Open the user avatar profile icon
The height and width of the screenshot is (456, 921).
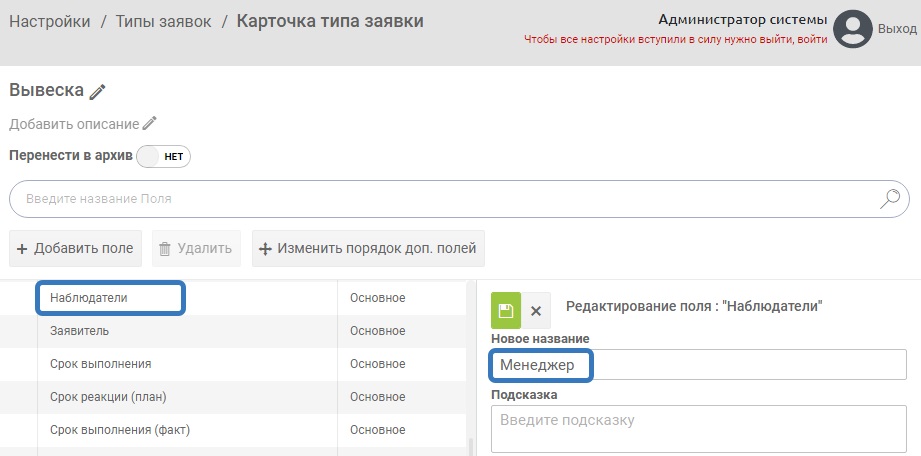(854, 29)
